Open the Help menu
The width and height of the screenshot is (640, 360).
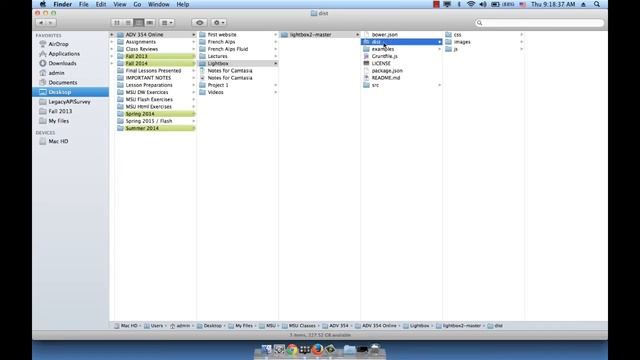[182, 4]
